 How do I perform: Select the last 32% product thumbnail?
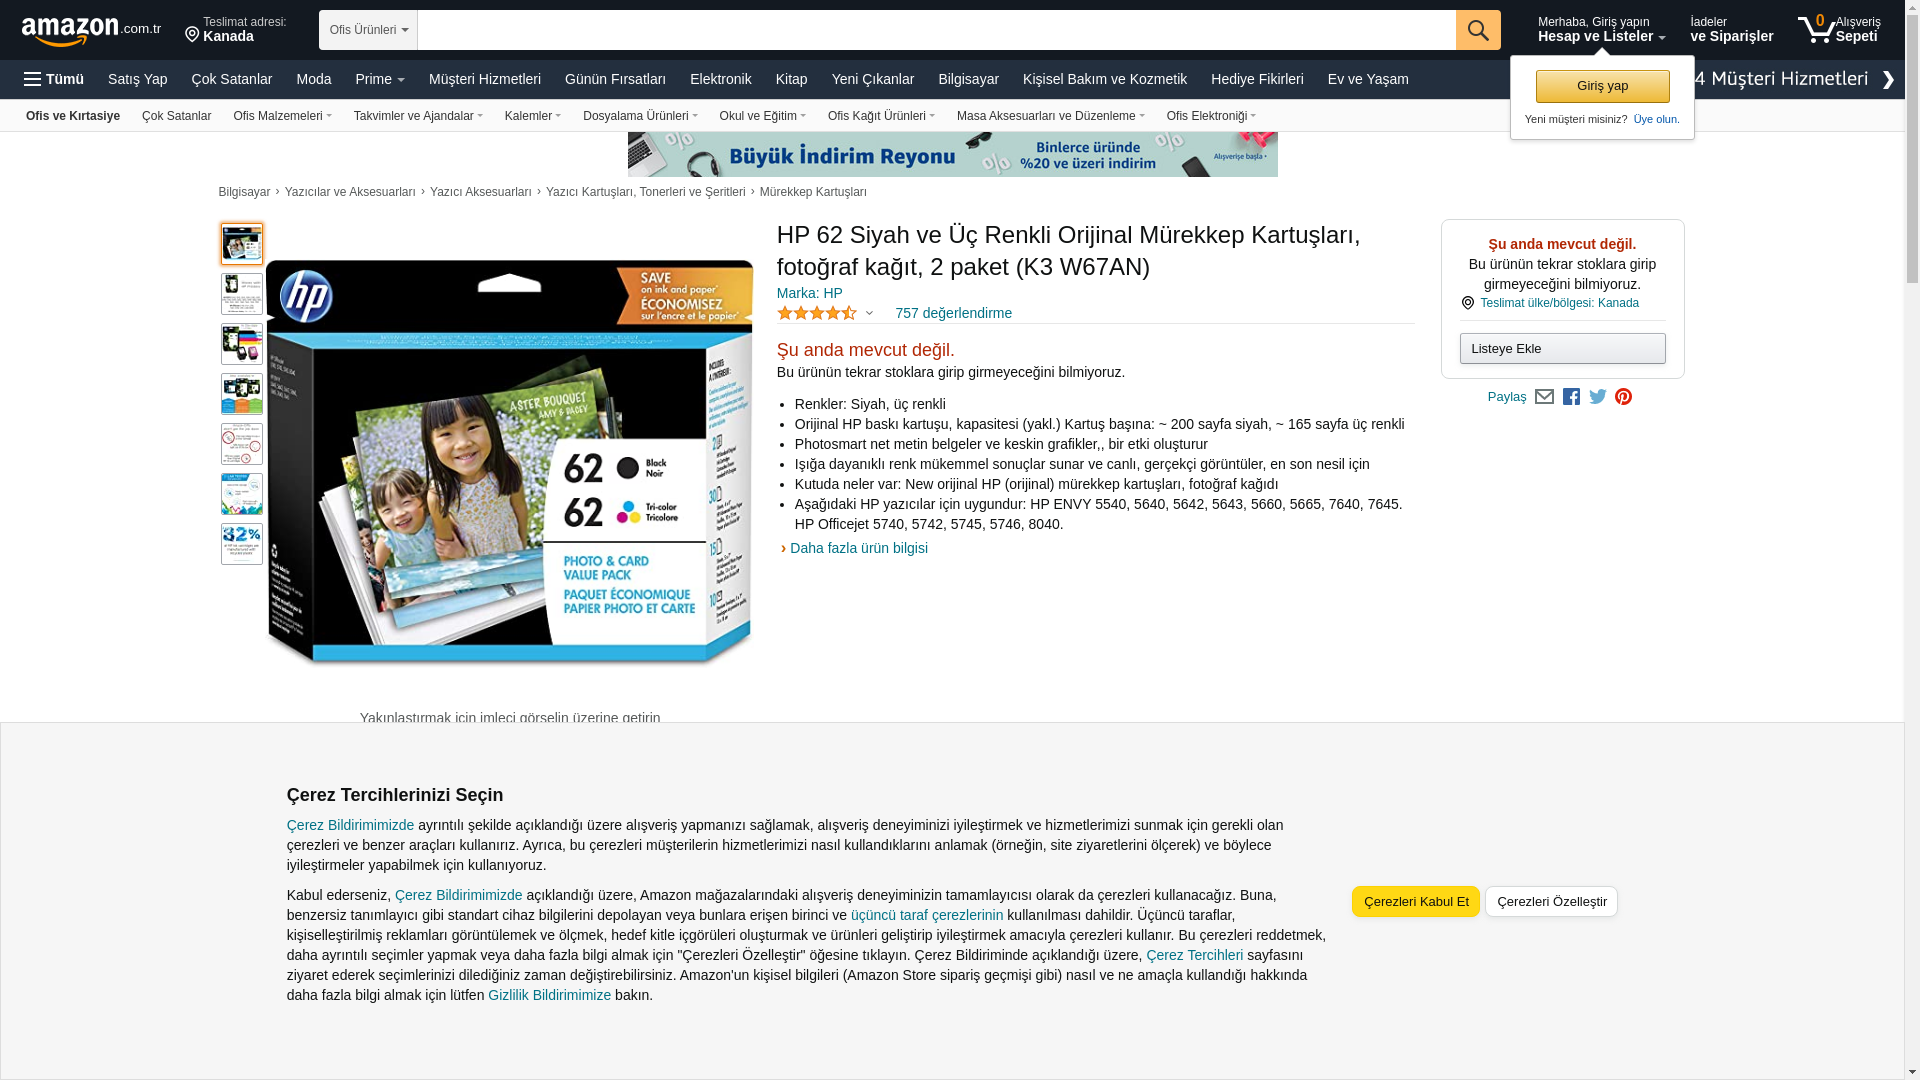[x=242, y=544]
